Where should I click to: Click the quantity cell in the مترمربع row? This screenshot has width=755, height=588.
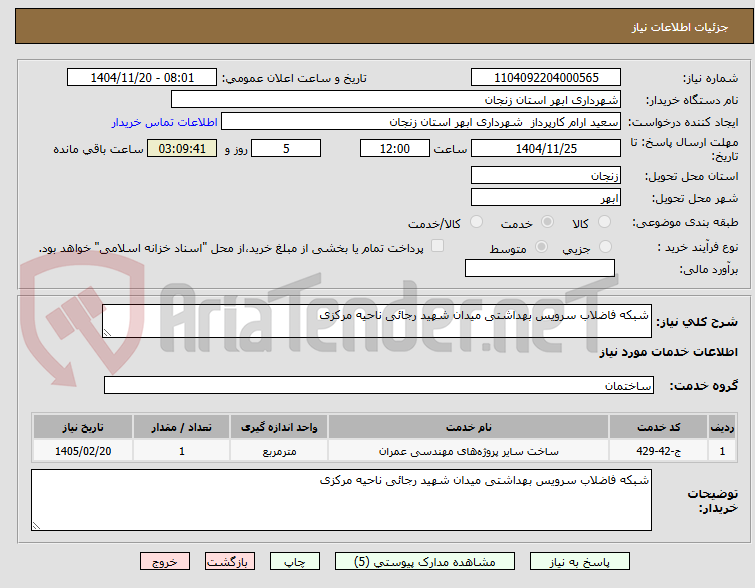[182, 451]
